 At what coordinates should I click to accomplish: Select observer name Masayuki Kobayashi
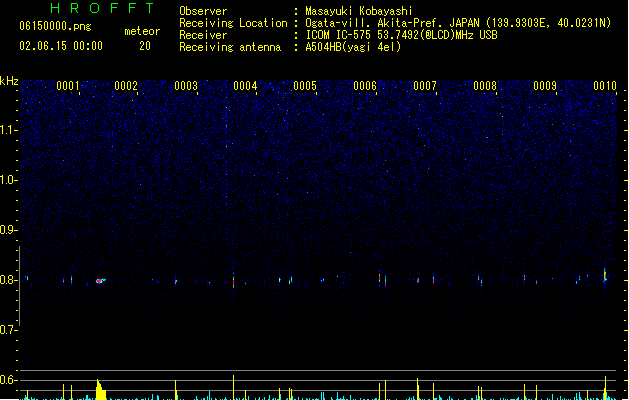click(359, 11)
